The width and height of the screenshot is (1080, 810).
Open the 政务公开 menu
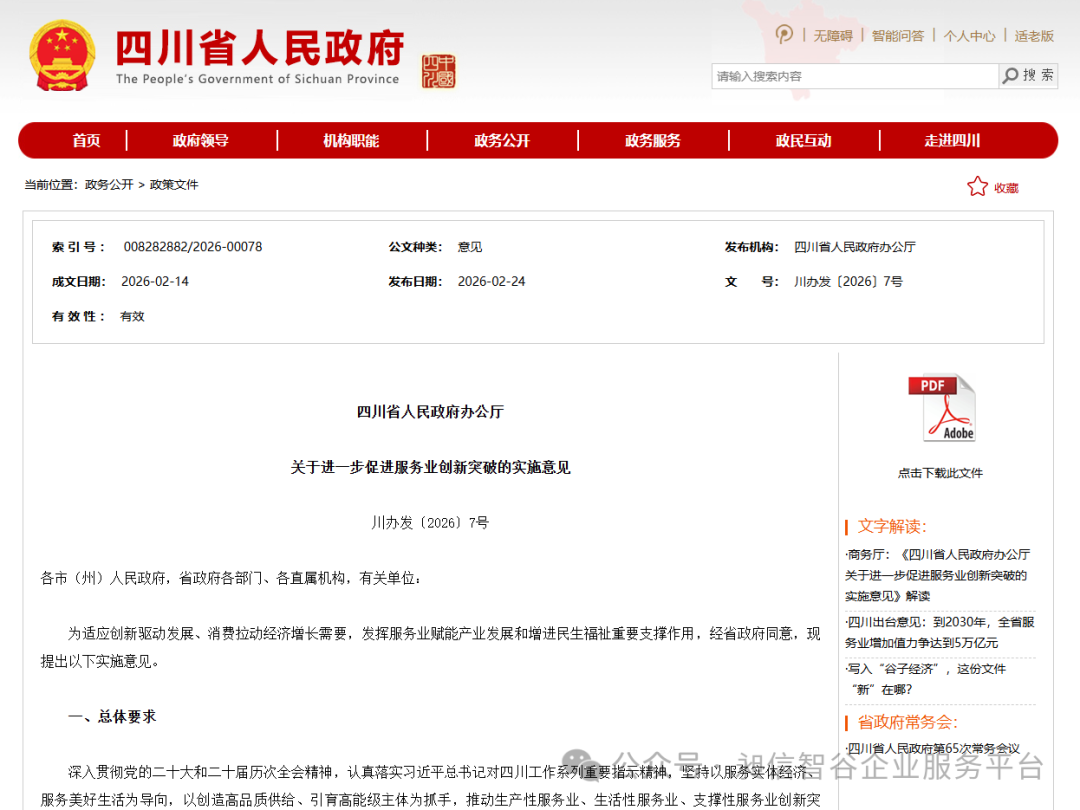[x=502, y=140]
